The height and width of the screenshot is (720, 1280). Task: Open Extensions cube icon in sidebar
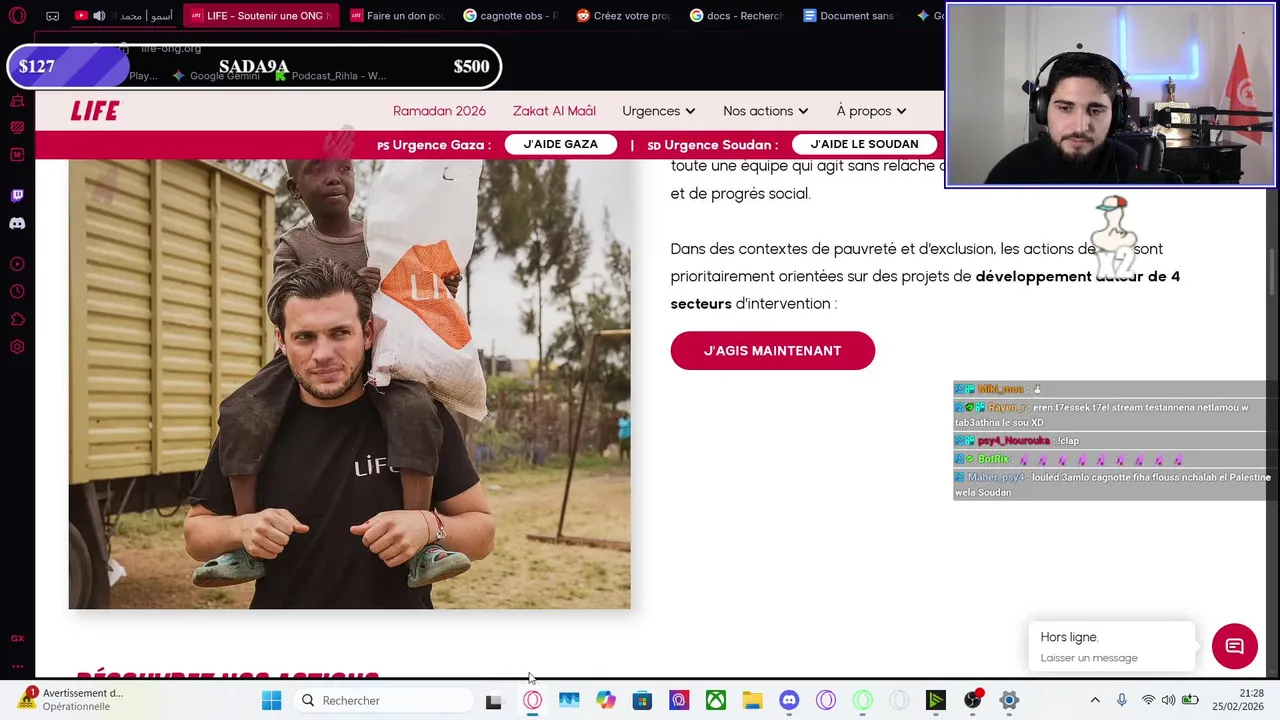(x=17, y=320)
